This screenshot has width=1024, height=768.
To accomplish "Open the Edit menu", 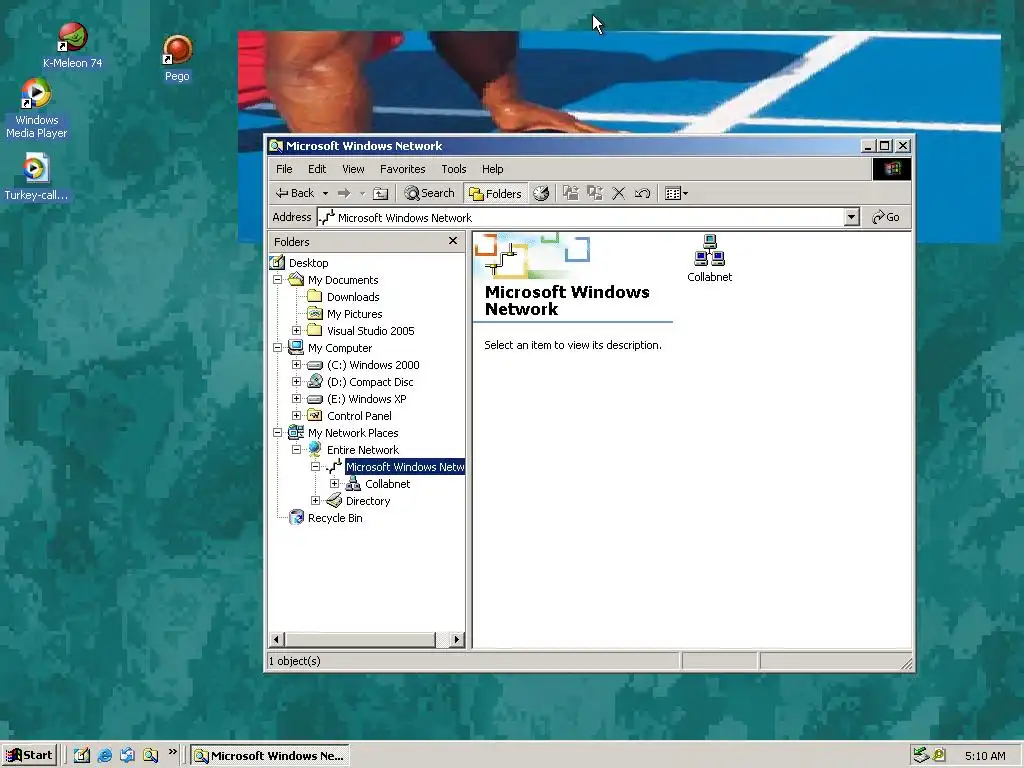I will pyautogui.click(x=317, y=169).
